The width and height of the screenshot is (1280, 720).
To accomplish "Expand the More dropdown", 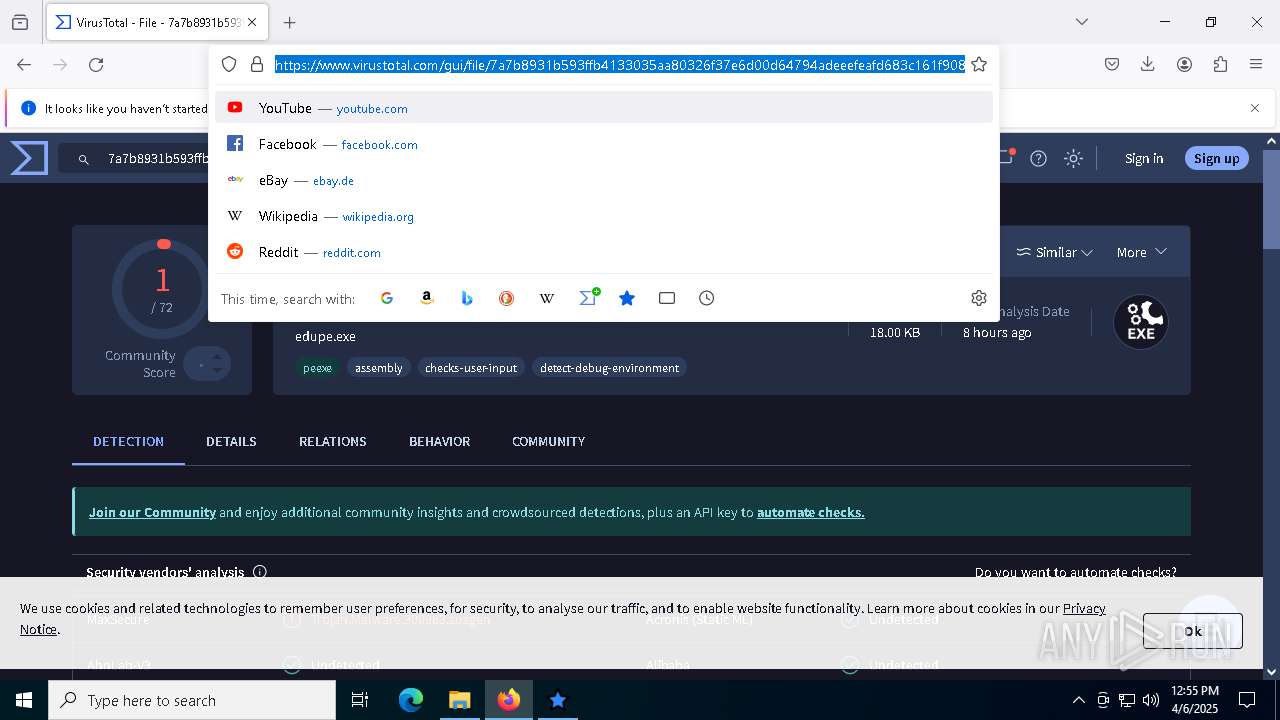I will (x=1141, y=252).
